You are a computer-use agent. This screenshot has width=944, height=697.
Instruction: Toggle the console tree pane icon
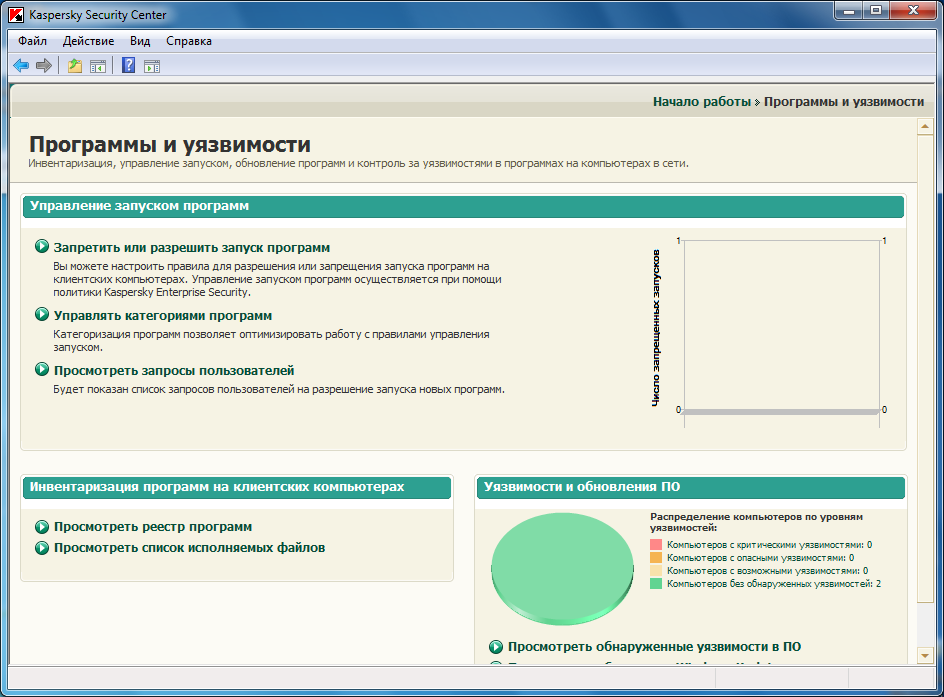click(98, 66)
